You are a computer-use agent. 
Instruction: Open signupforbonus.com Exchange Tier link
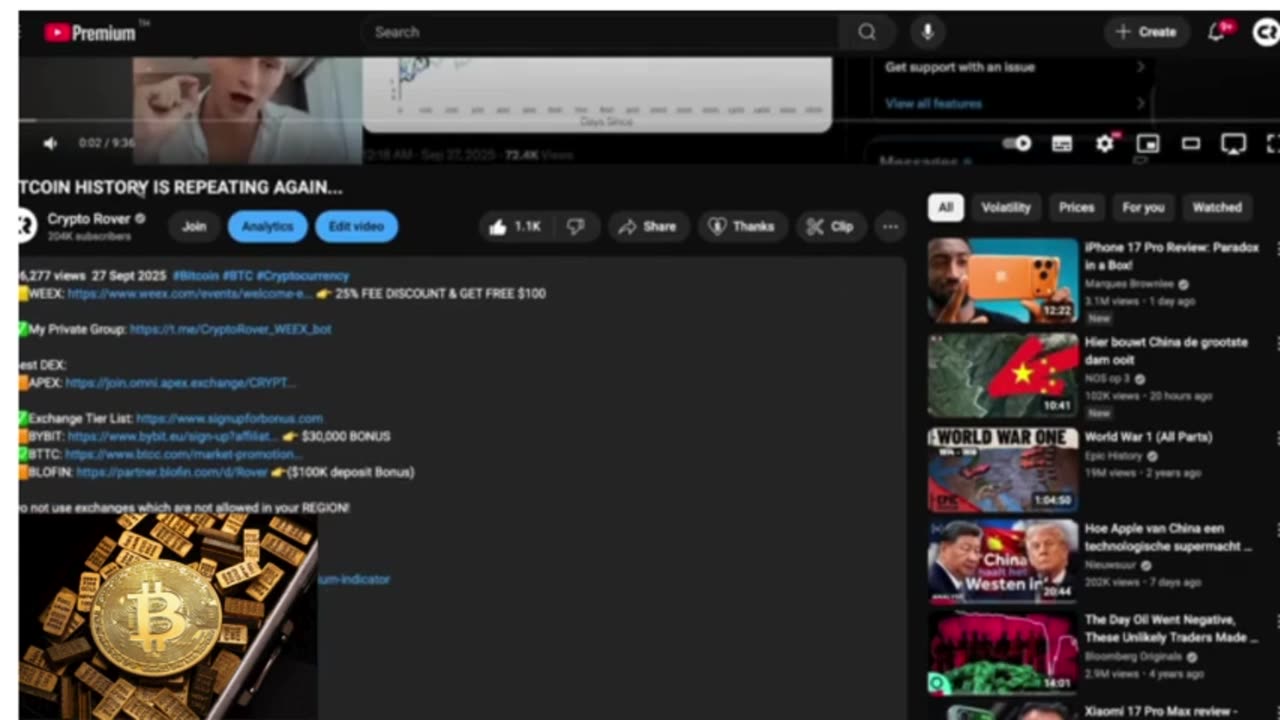coord(229,419)
